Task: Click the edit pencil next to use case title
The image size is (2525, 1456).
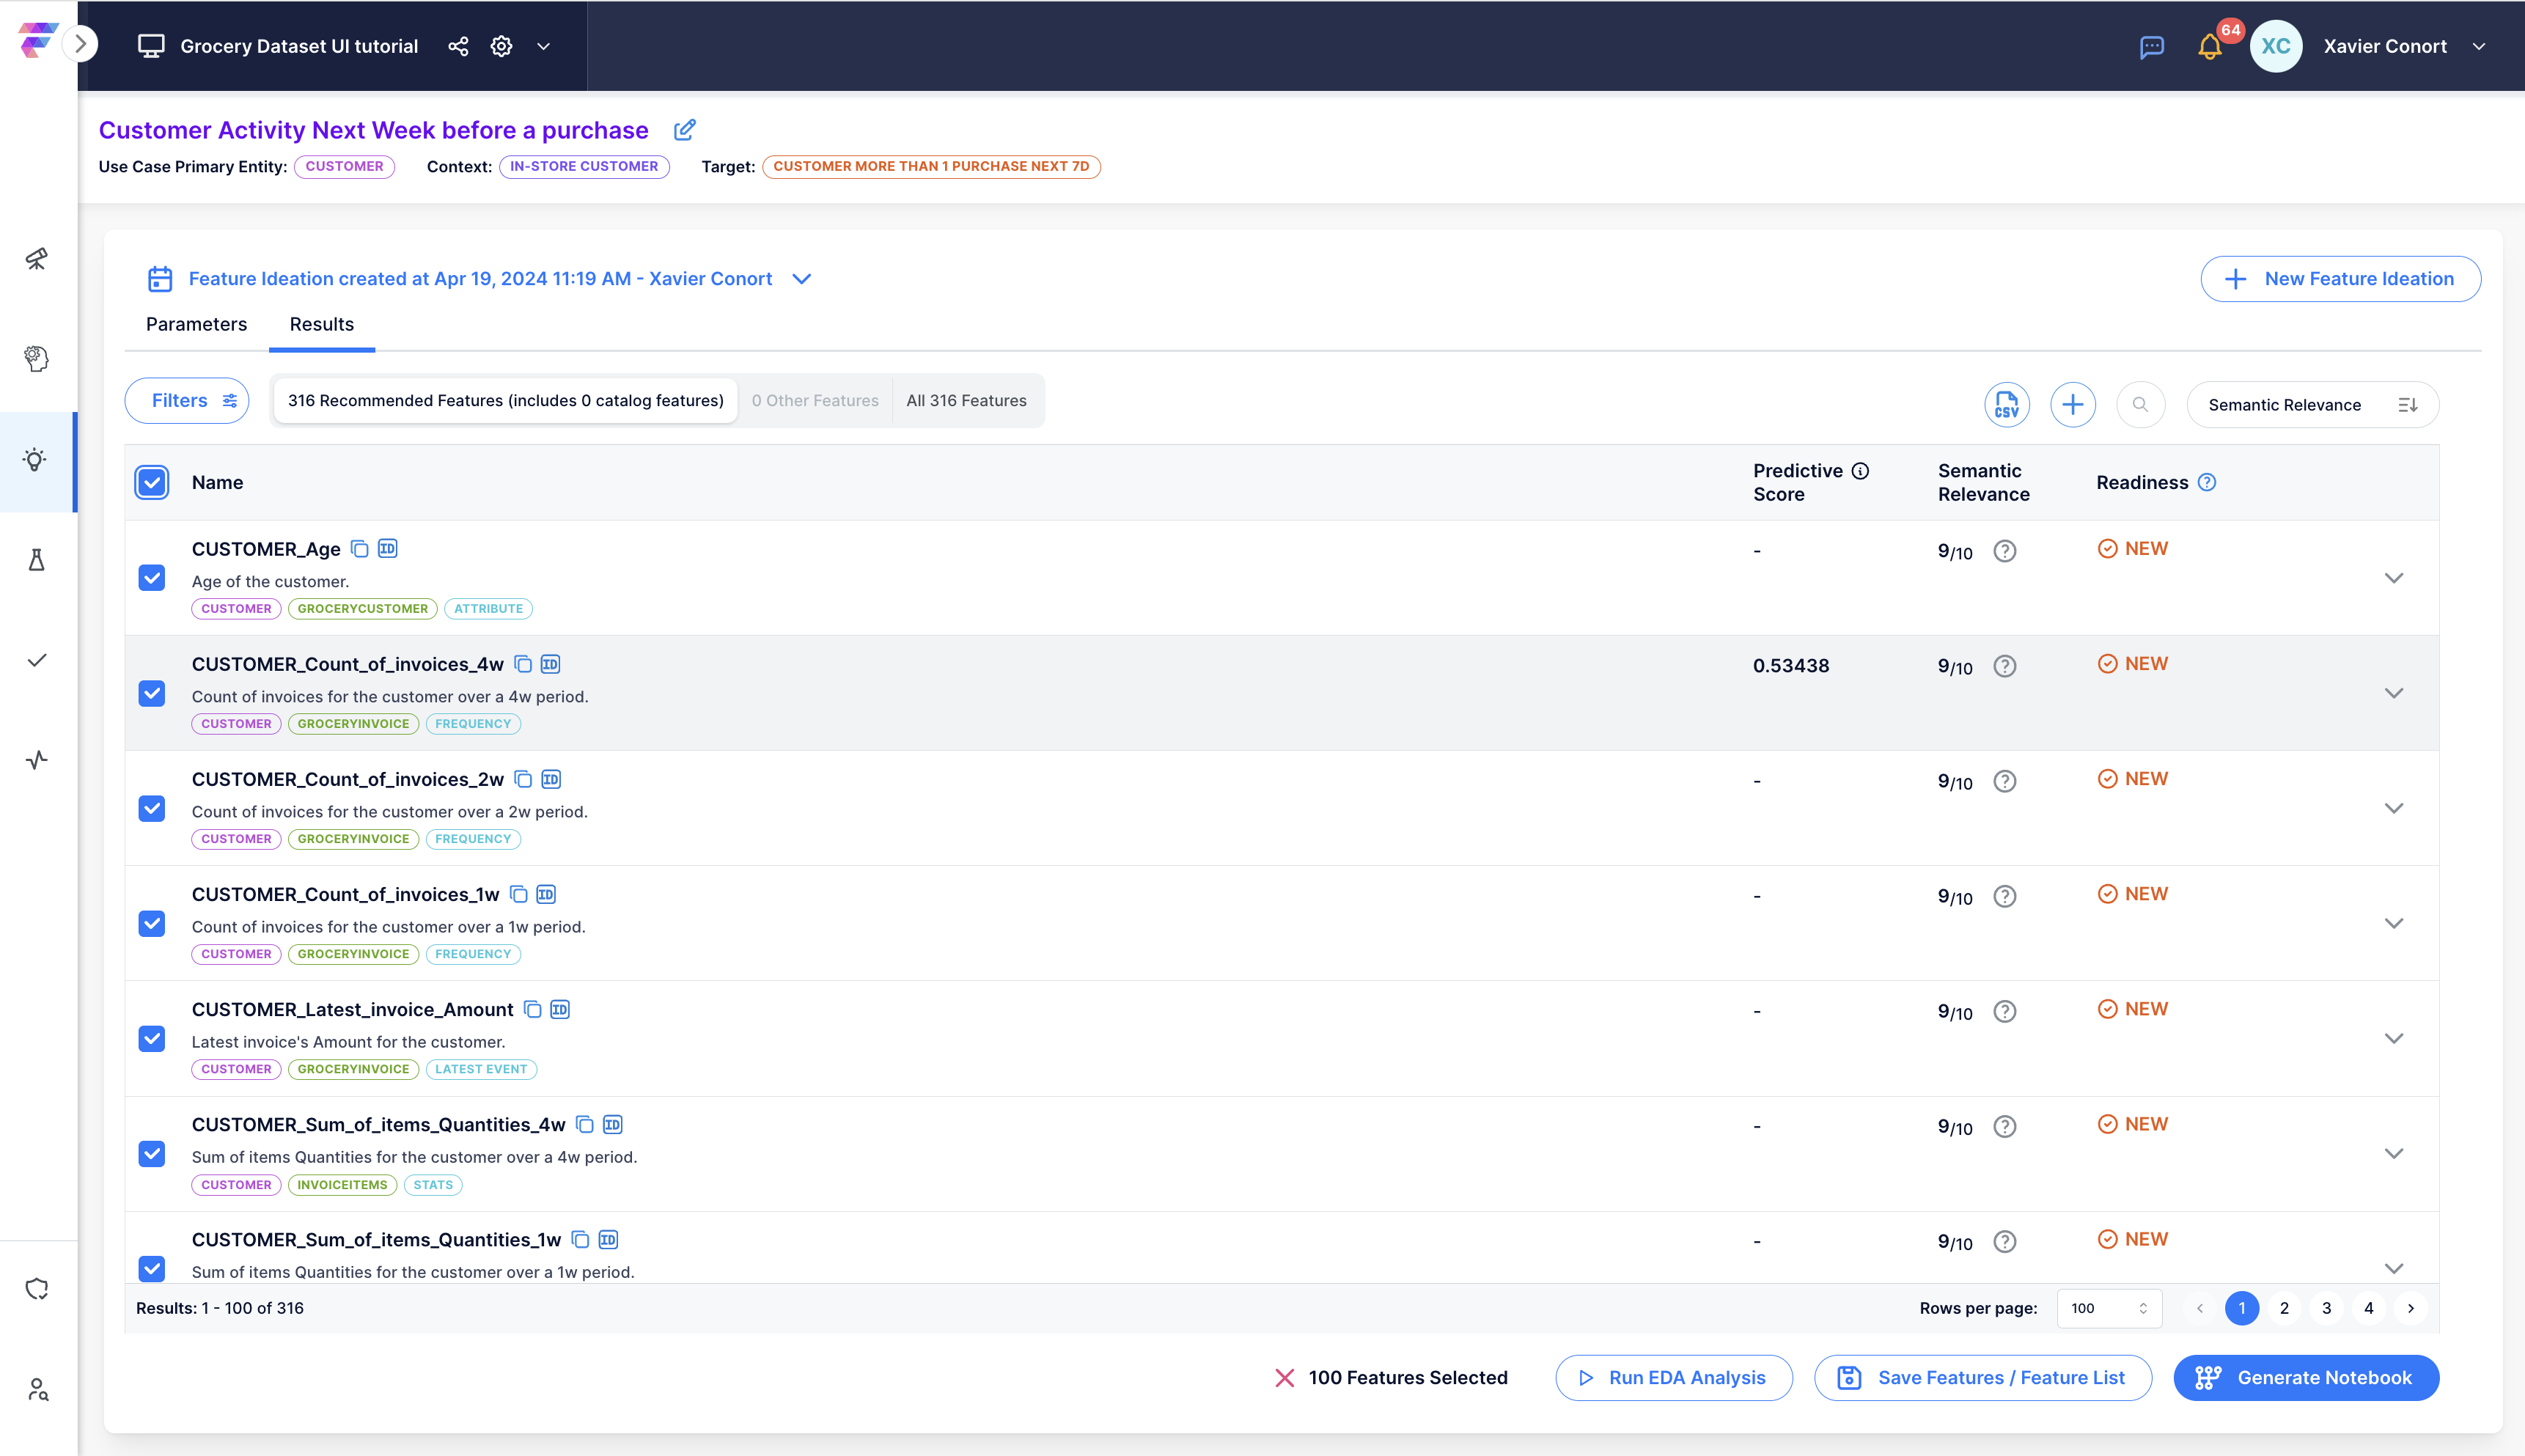Action: point(684,130)
